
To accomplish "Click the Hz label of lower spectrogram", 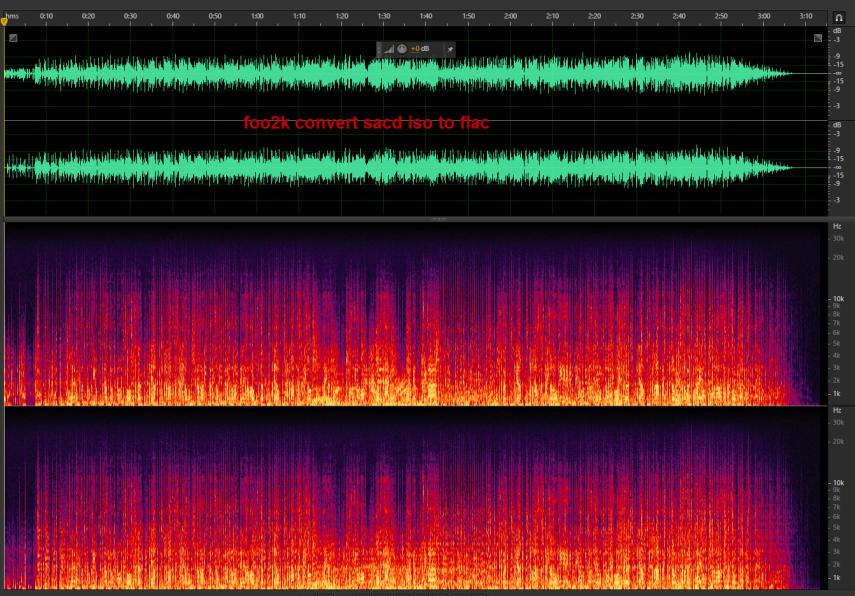I will [836, 411].
